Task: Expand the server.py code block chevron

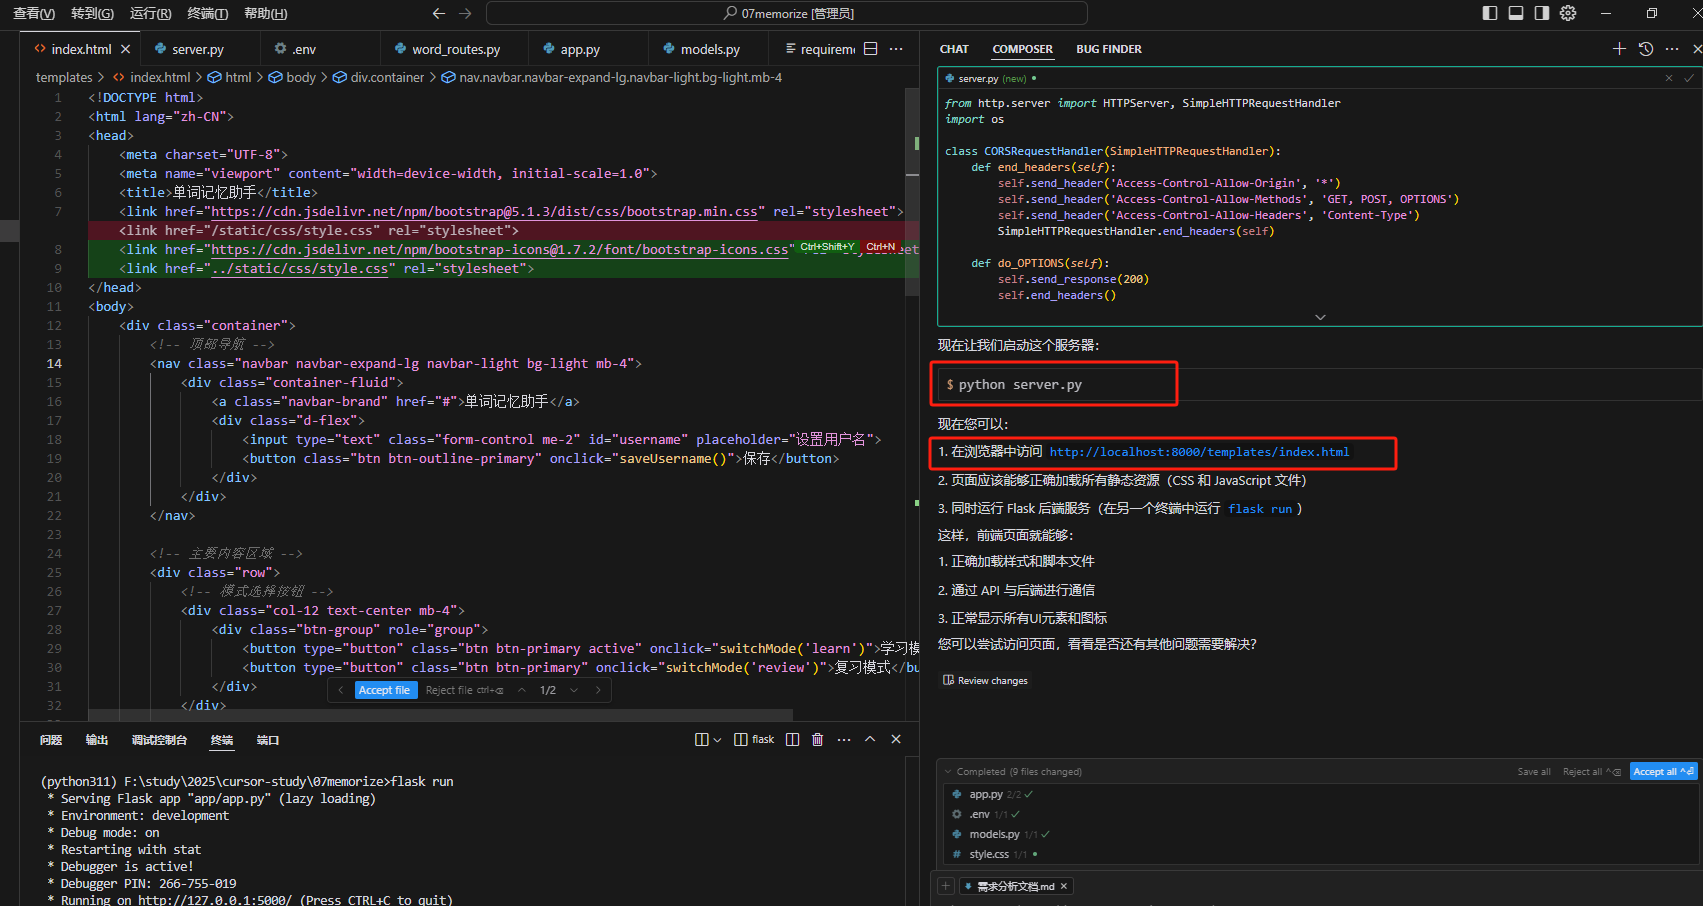Action: click(x=1320, y=317)
